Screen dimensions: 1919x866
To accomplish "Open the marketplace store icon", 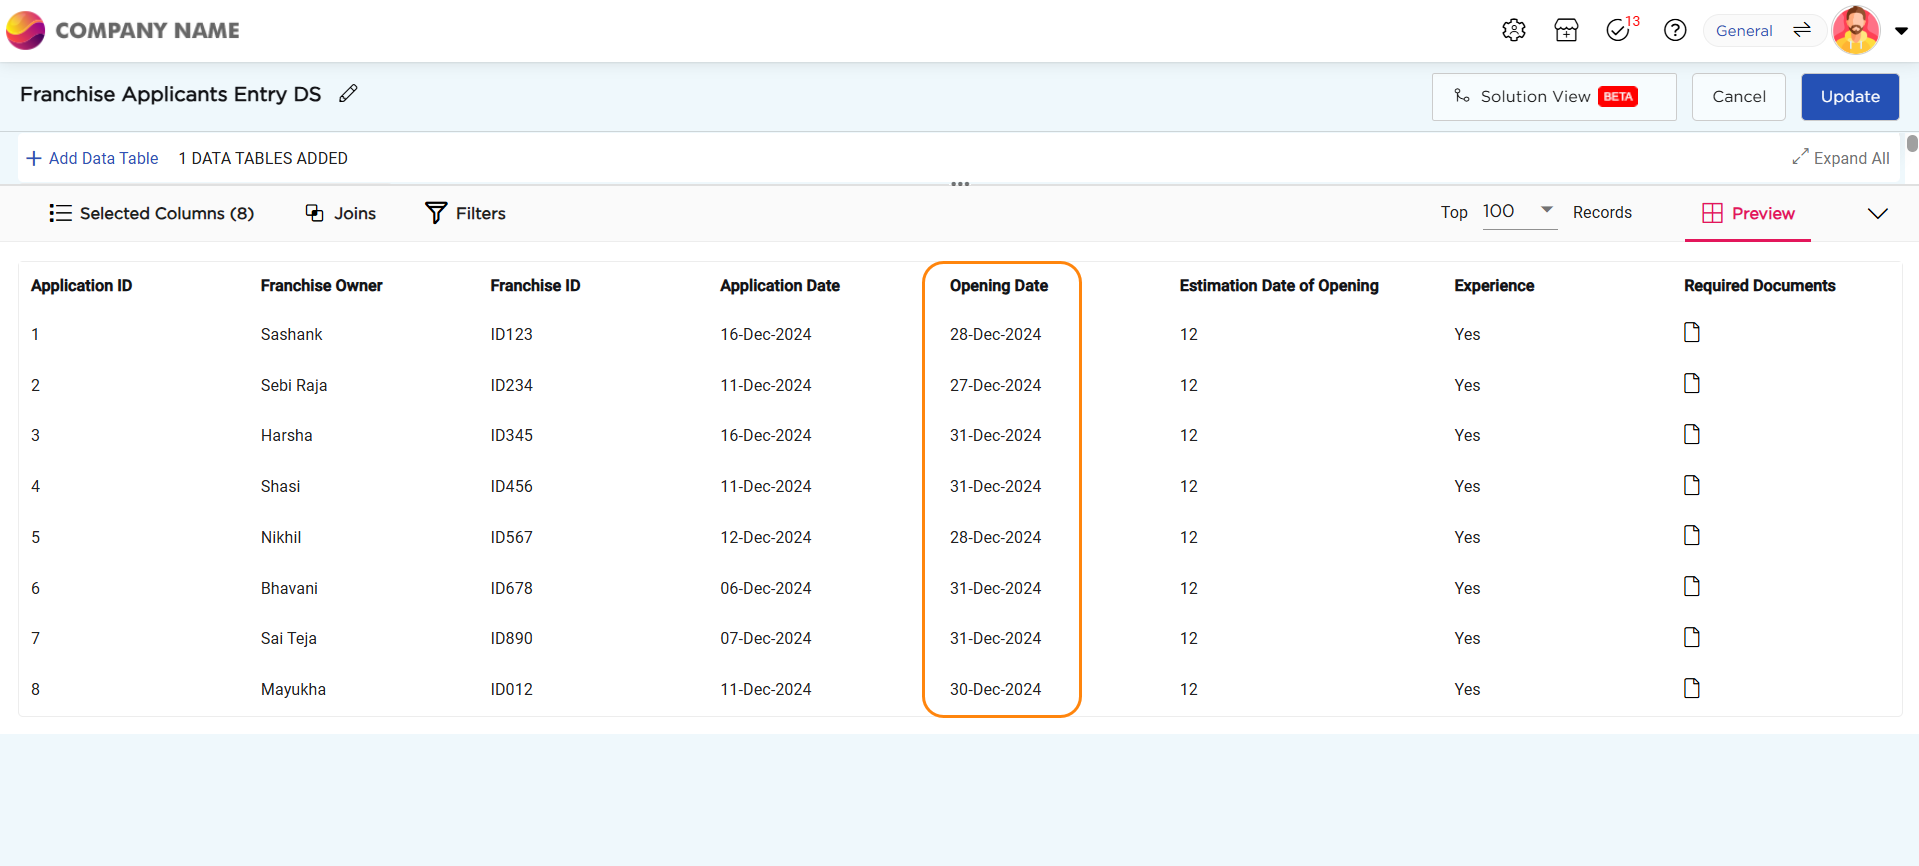I will point(1566,31).
